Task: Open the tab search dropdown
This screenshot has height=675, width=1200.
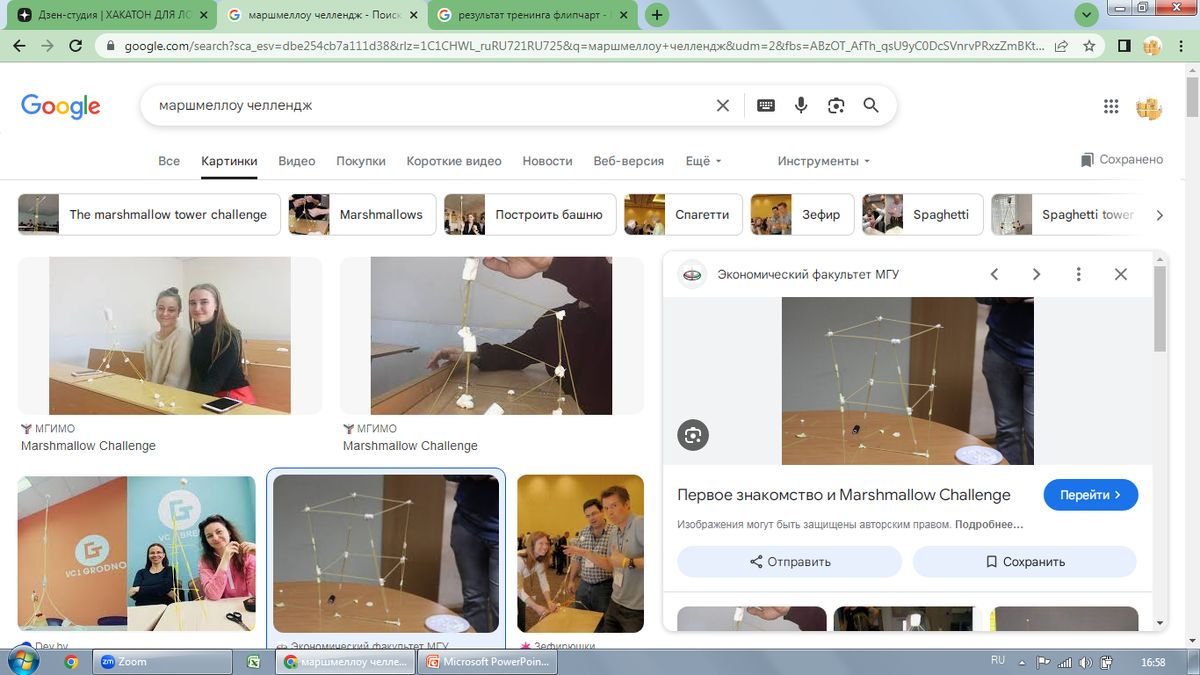Action: [1087, 15]
